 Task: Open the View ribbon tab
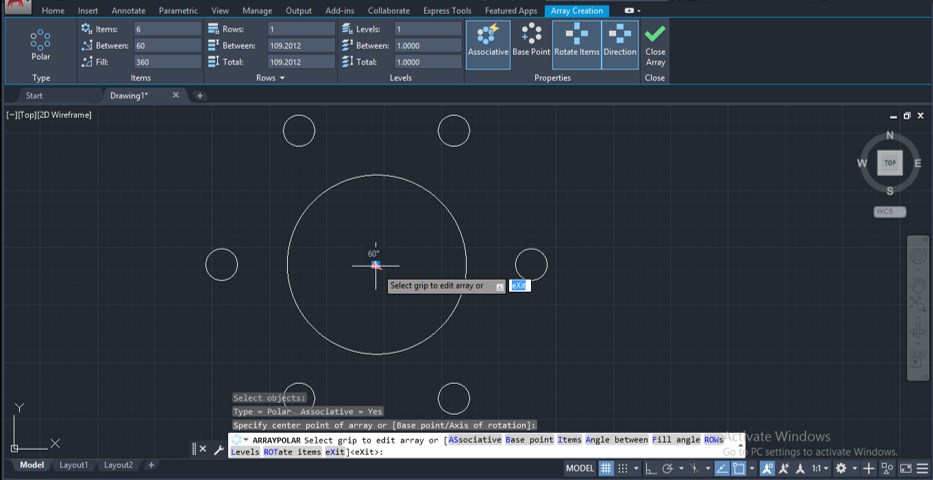[x=220, y=11]
